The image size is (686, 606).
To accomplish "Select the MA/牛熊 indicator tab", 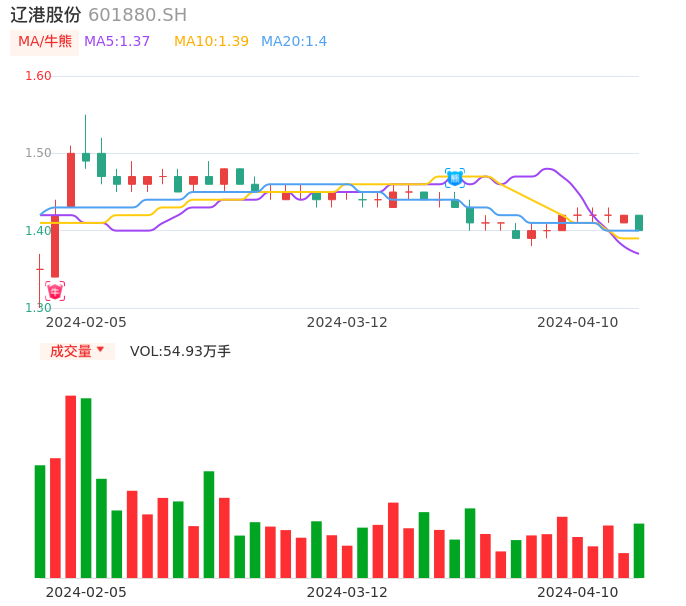I will click(45, 42).
